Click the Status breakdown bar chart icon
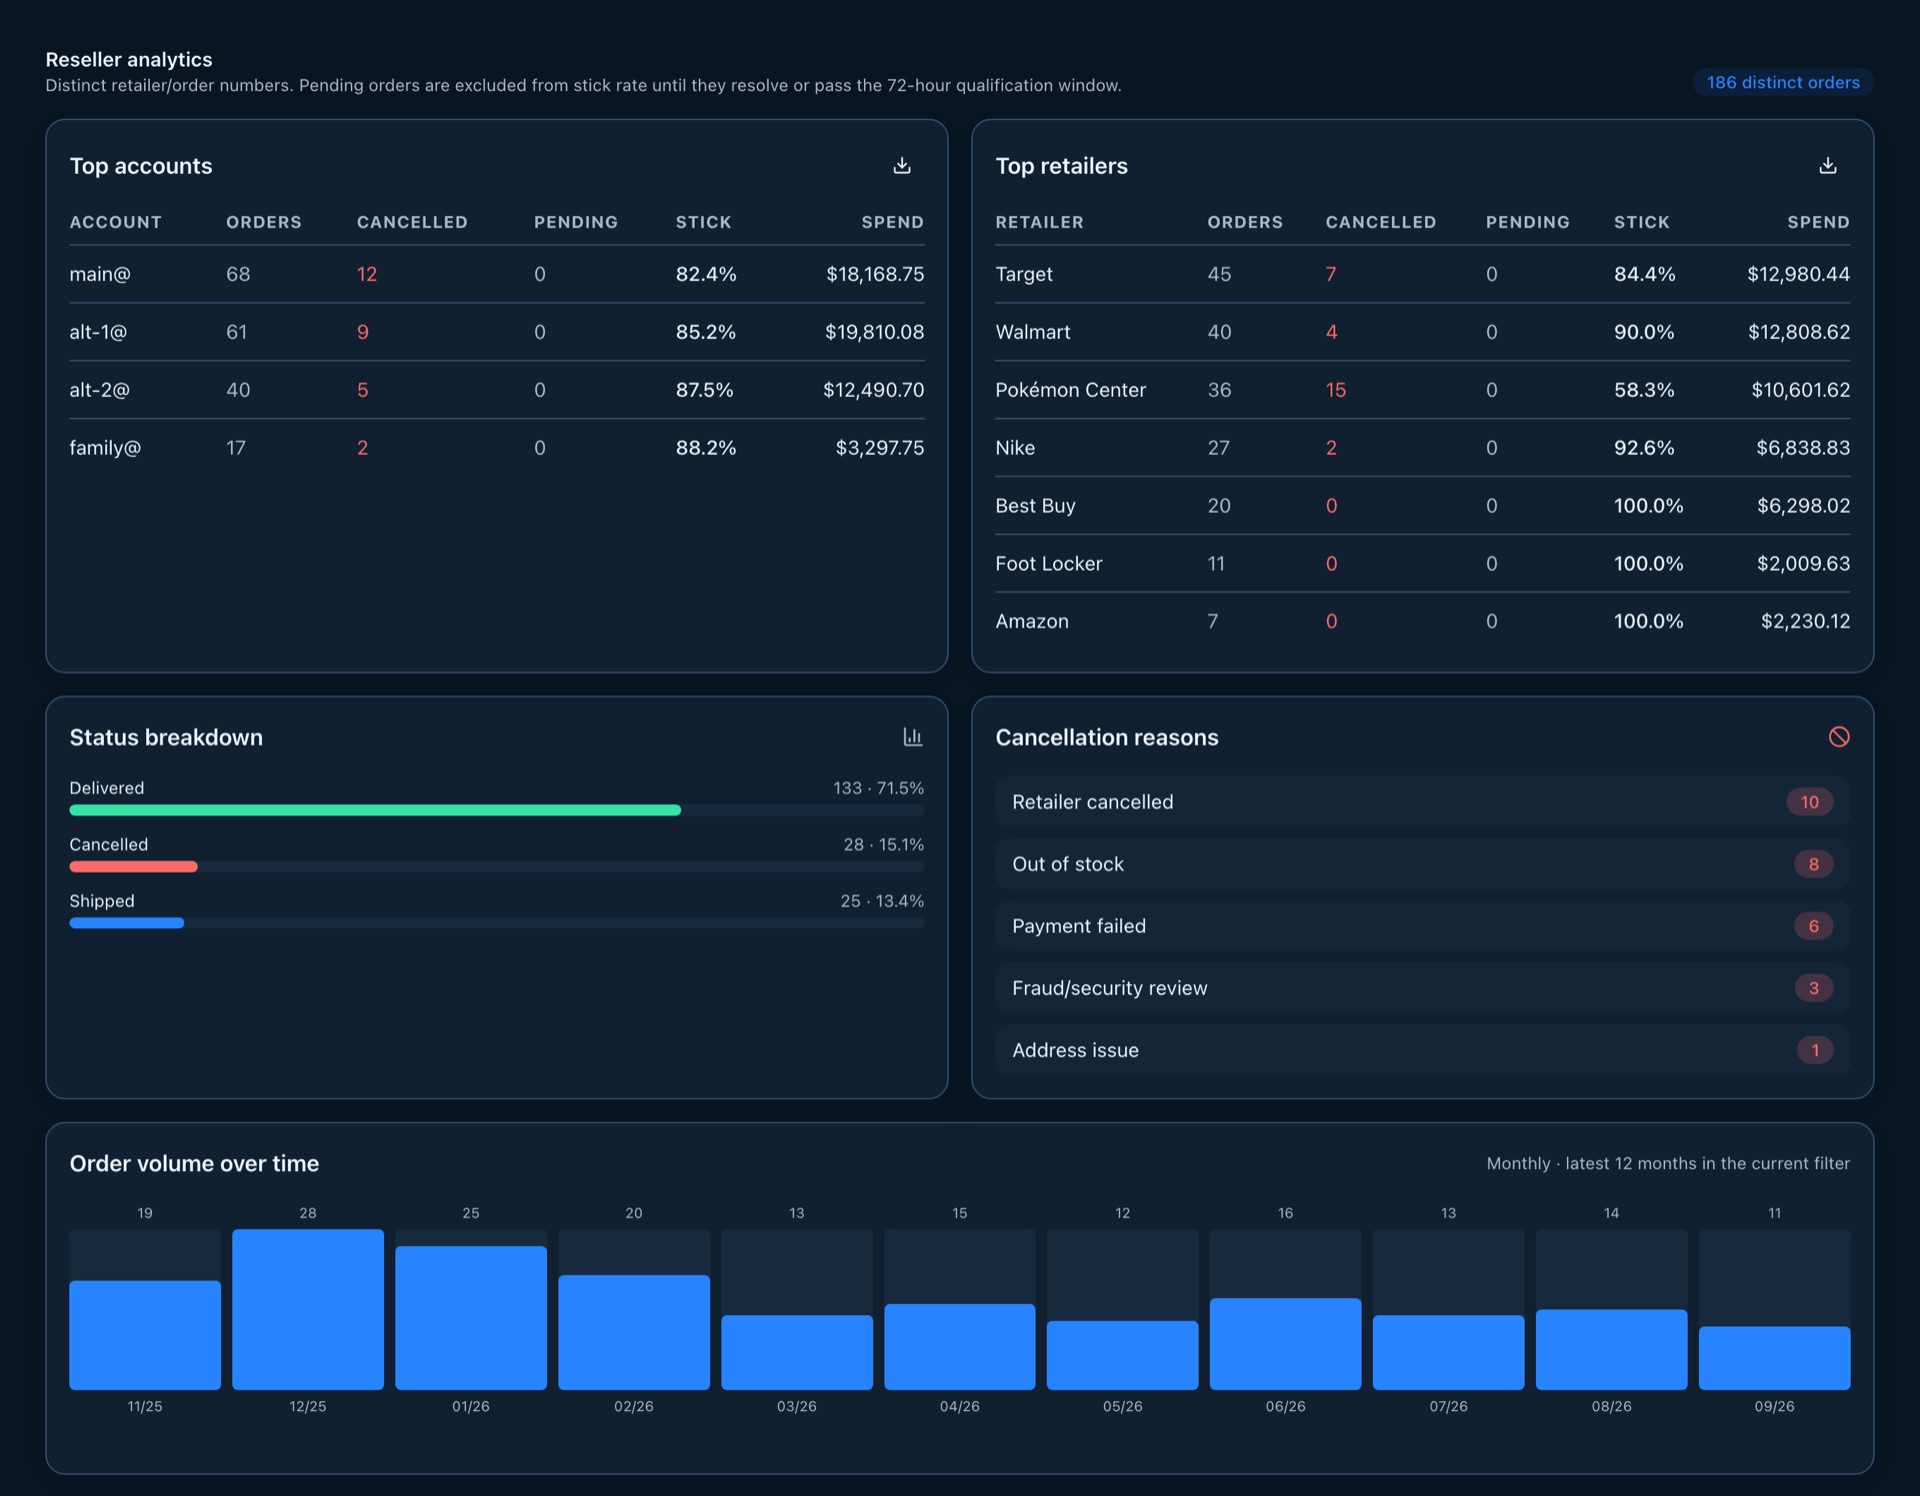Image resolution: width=1920 pixels, height=1496 pixels. point(912,737)
